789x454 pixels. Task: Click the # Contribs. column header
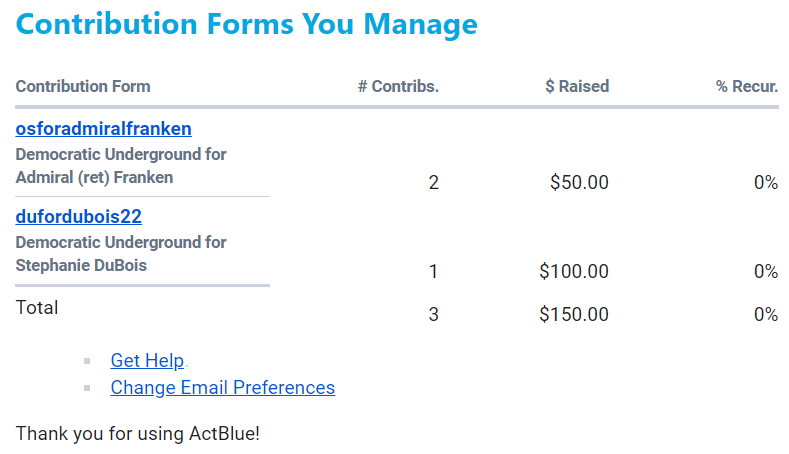[398, 87]
